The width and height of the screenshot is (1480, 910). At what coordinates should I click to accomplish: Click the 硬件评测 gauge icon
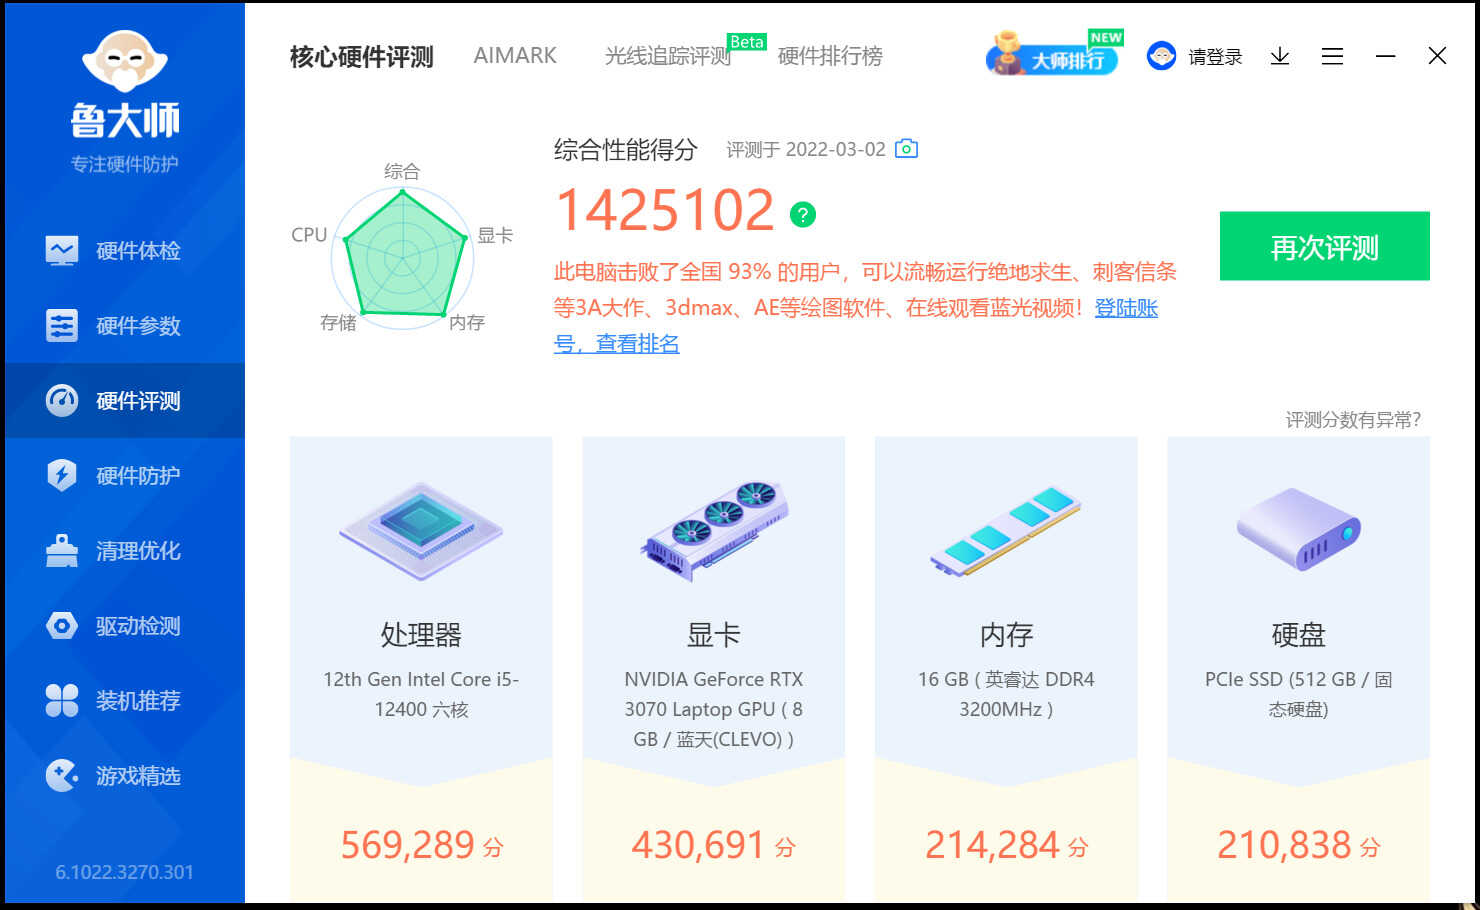click(62, 400)
